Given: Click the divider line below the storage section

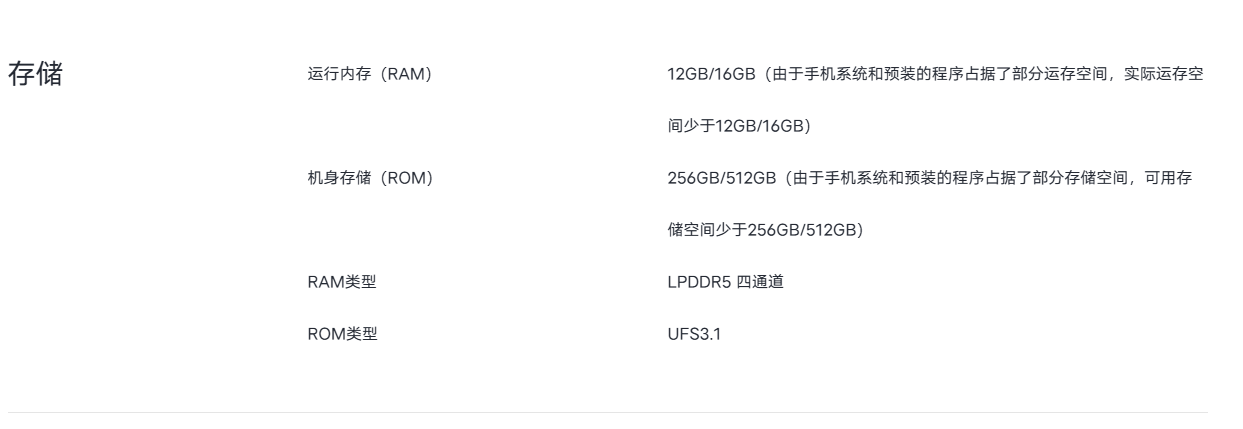Looking at the screenshot, I should (608, 413).
